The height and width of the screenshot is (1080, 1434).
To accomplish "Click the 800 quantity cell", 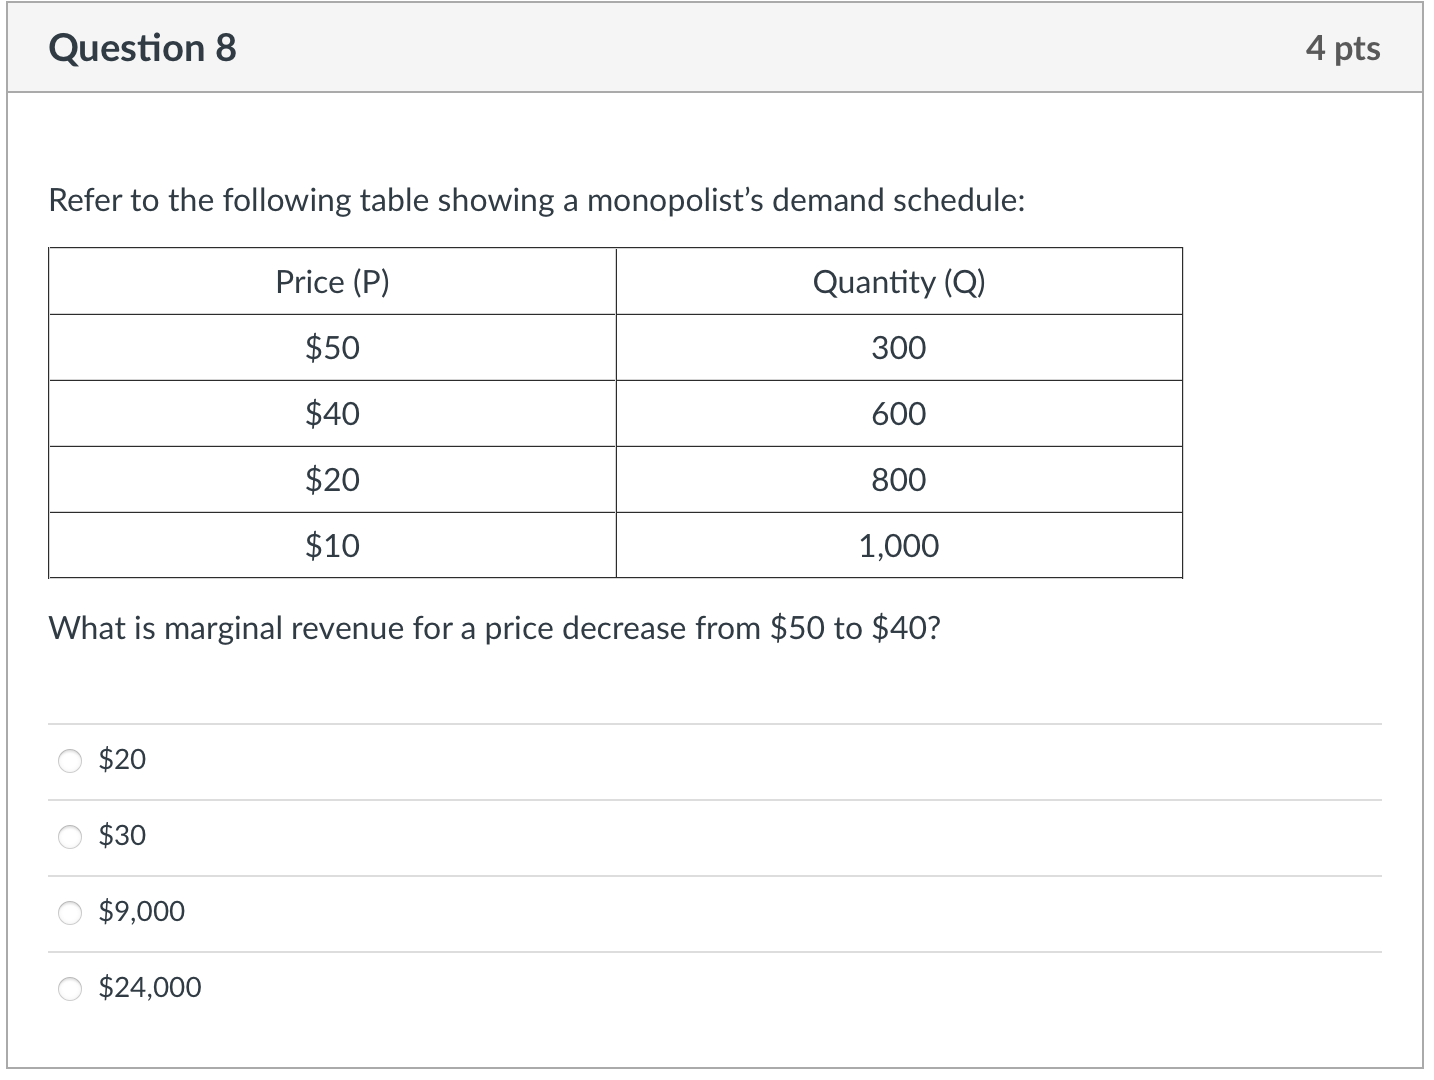I will click(899, 479).
